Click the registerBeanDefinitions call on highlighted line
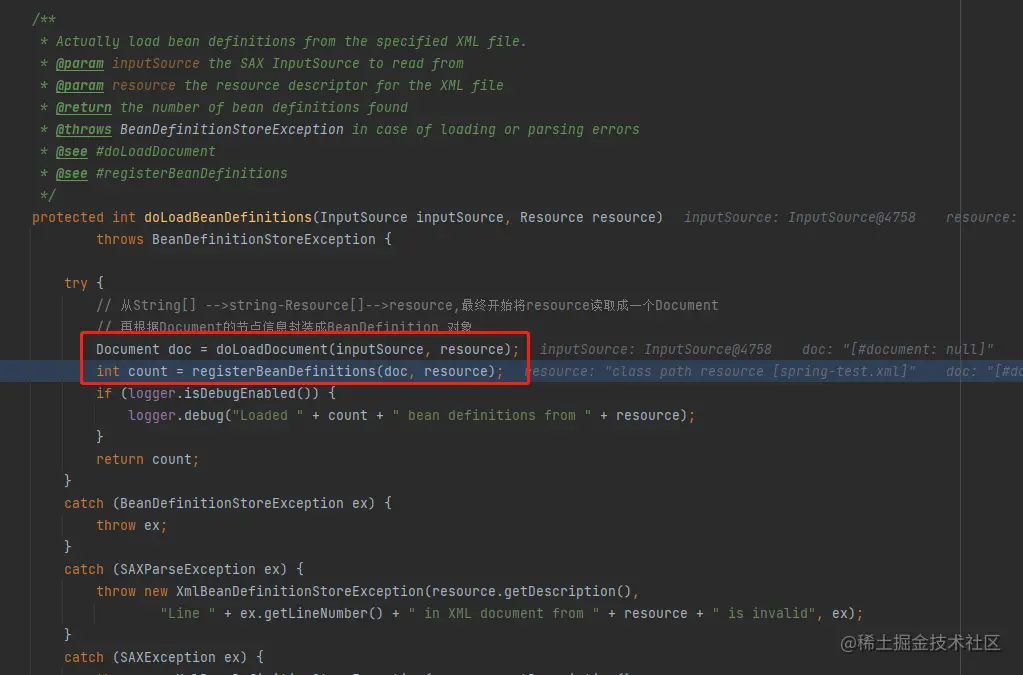This screenshot has width=1023, height=675. 284,371
